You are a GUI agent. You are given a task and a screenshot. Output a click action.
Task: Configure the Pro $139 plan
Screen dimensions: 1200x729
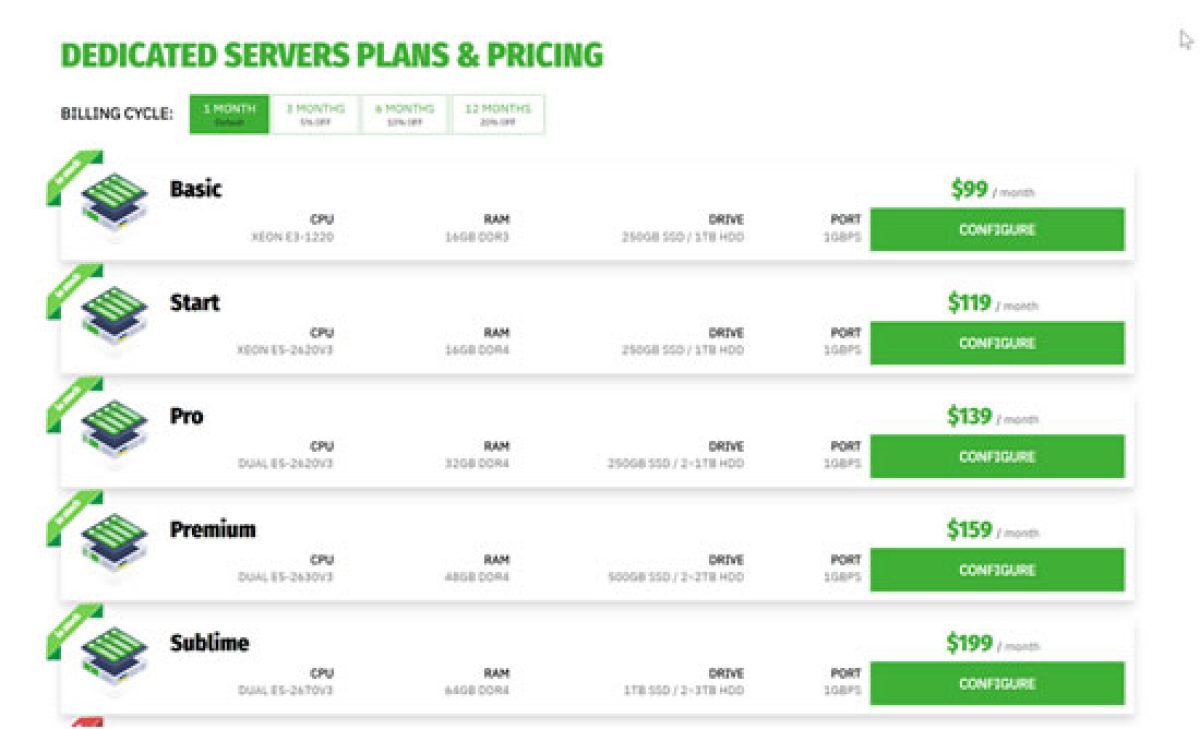[997, 456]
